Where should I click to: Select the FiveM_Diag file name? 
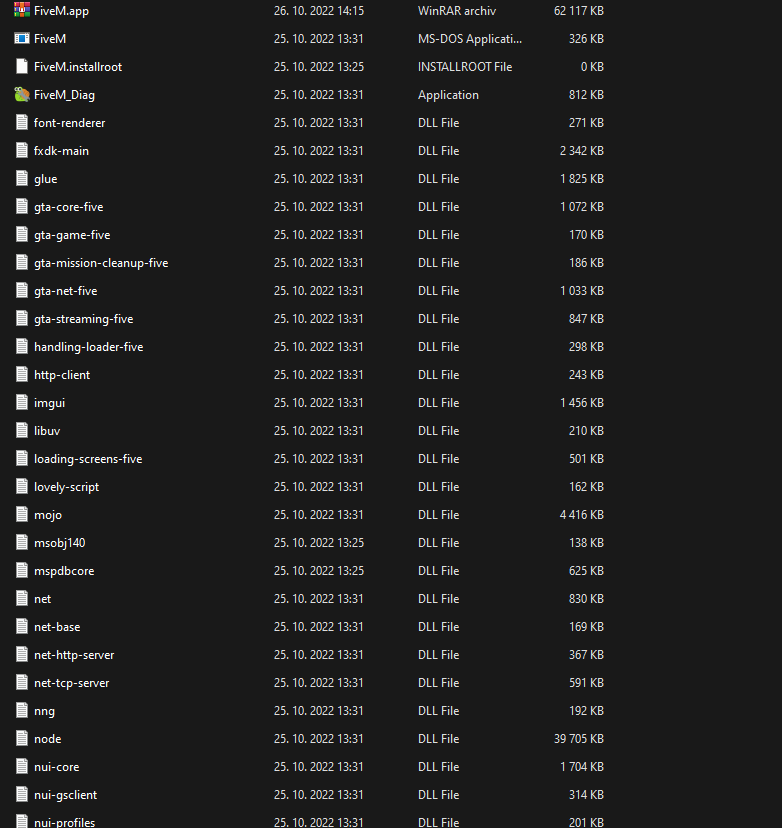click(64, 95)
